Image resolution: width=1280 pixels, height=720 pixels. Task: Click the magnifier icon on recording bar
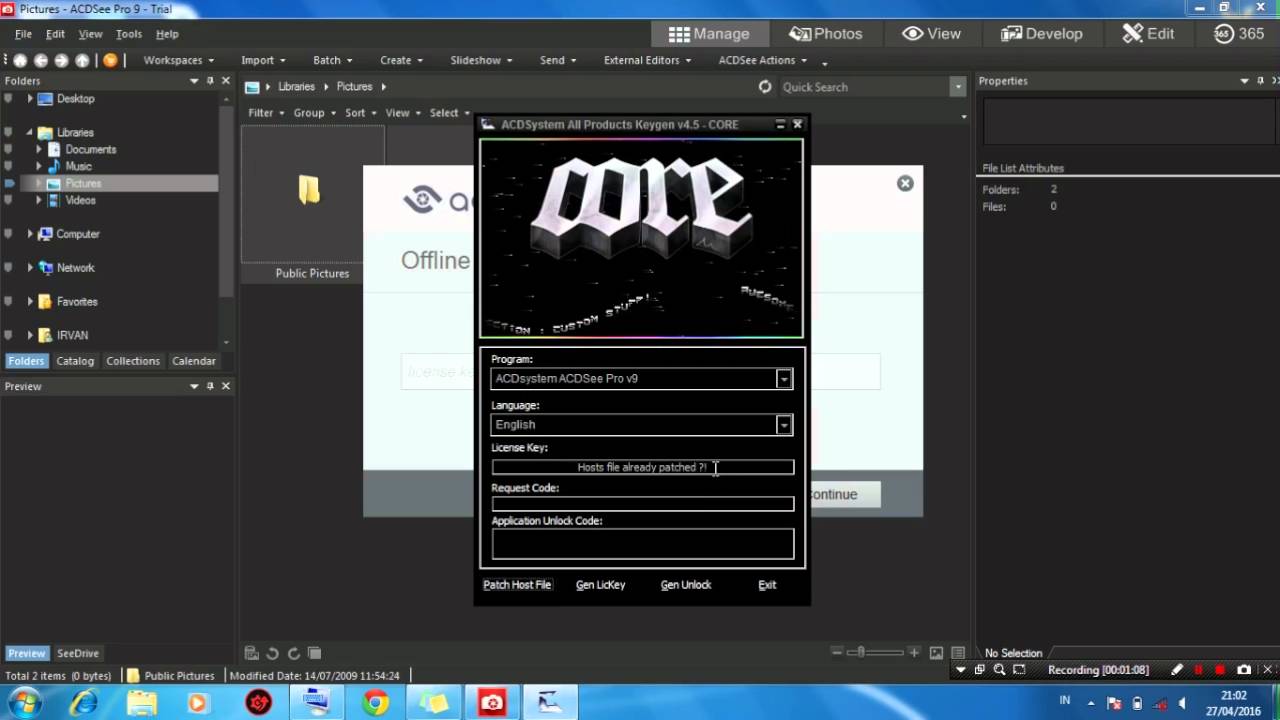pyautogui.click(x=999, y=670)
